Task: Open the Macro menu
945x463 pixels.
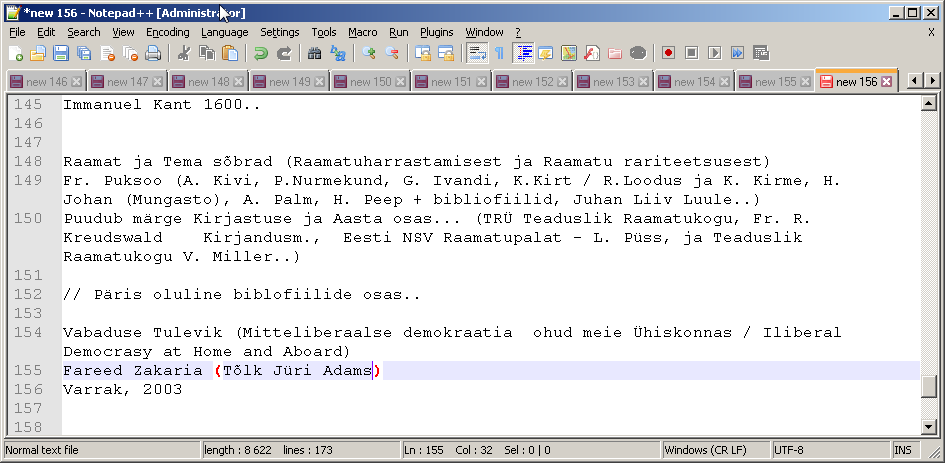Action: [363, 32]
